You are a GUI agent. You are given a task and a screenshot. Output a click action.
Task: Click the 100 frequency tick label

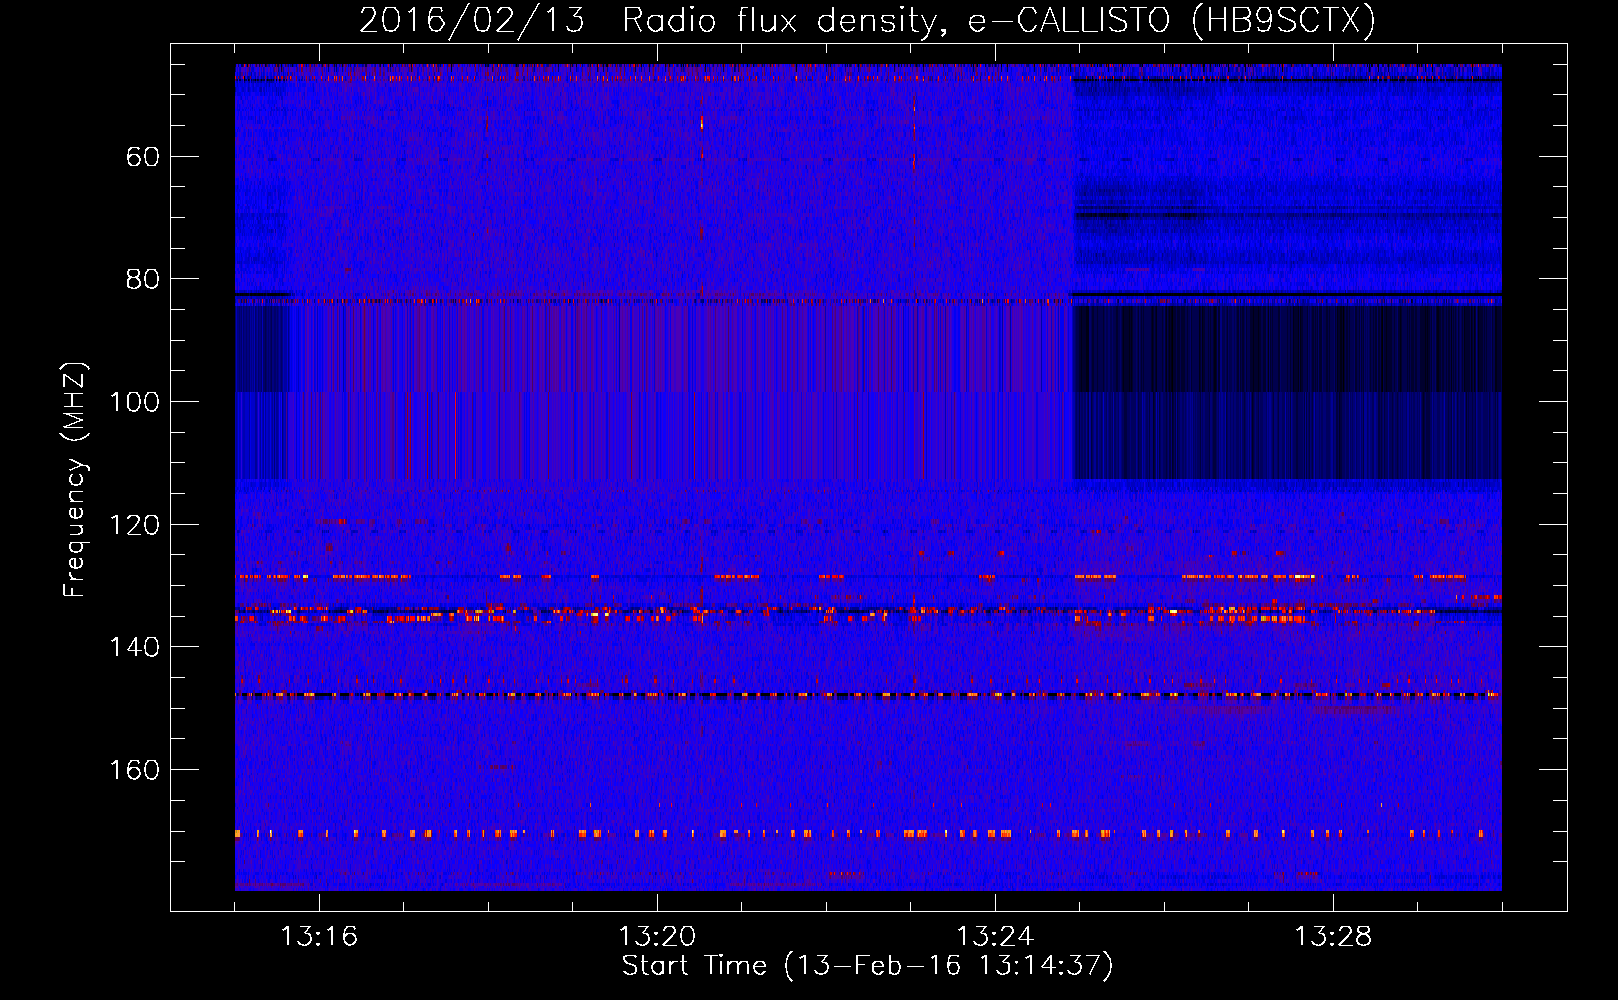pyautogui.click(x=134, y=402)
